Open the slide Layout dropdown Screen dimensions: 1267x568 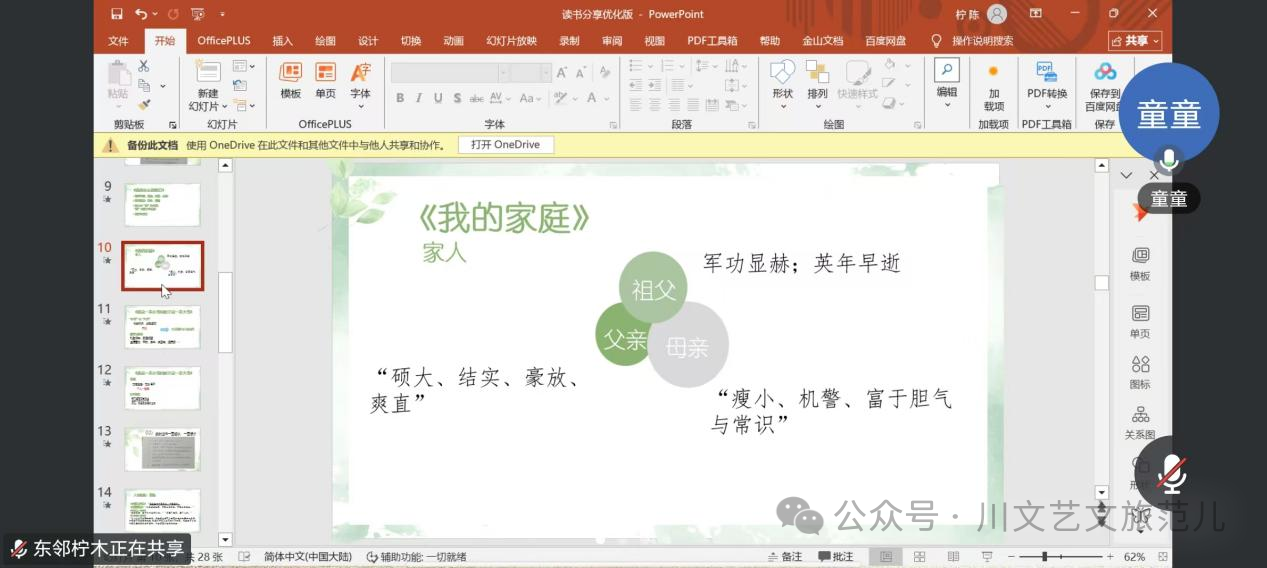[243, 66]
